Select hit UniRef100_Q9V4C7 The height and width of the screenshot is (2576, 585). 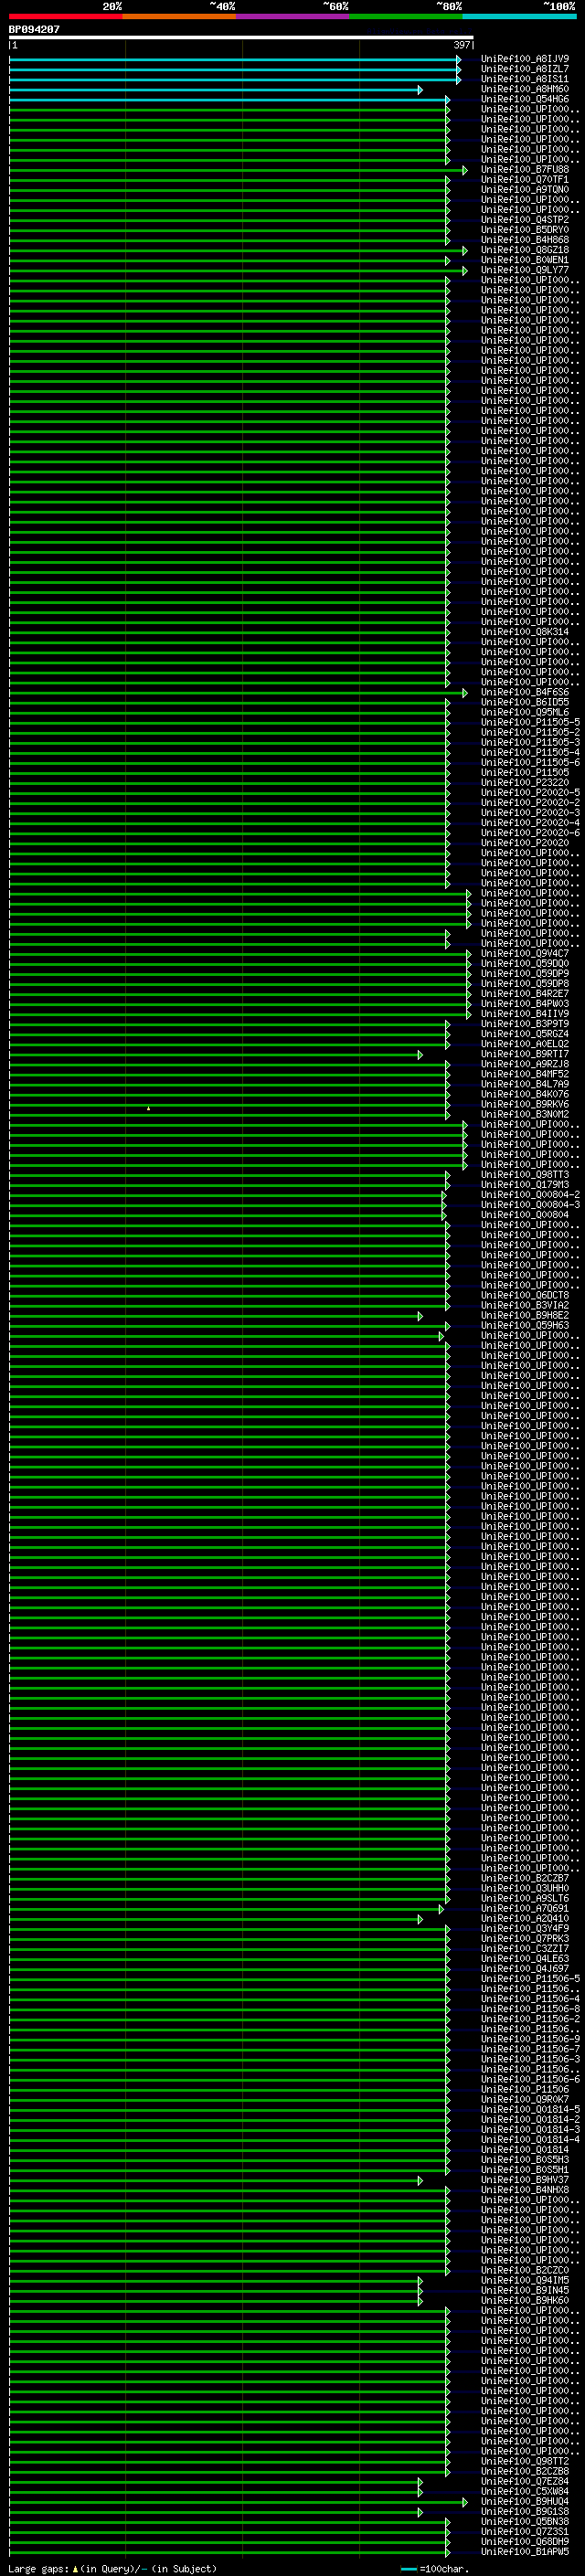525,953
